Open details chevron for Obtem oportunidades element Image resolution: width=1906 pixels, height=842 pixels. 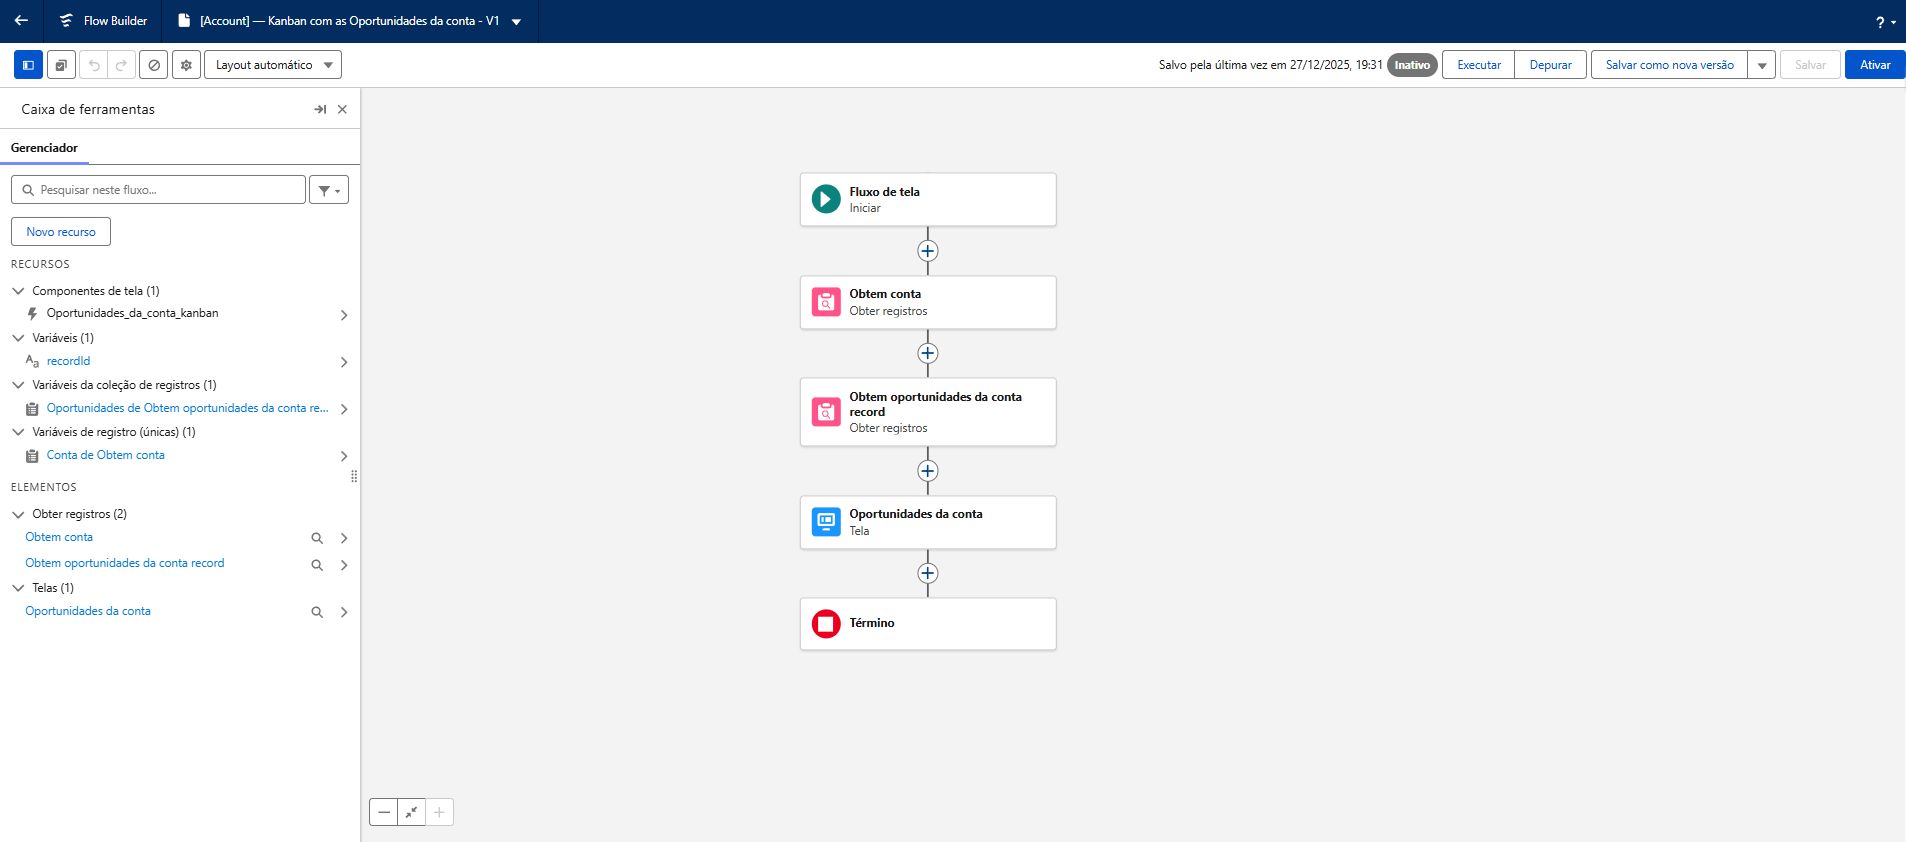pyautogui.click(x=344, y=565)
